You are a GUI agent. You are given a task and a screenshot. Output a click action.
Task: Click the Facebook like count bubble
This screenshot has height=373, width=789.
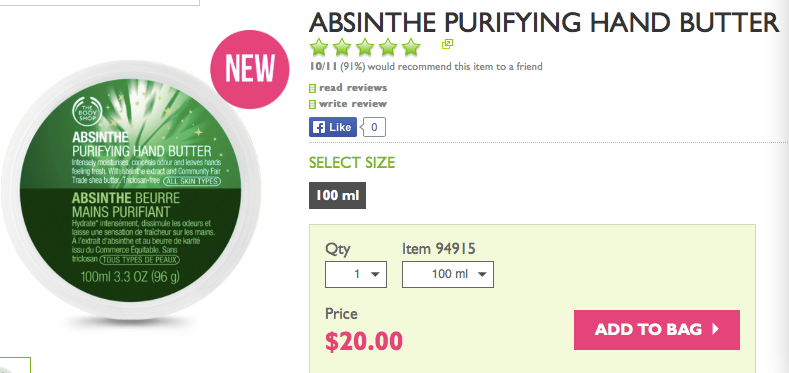coord(374,127)
